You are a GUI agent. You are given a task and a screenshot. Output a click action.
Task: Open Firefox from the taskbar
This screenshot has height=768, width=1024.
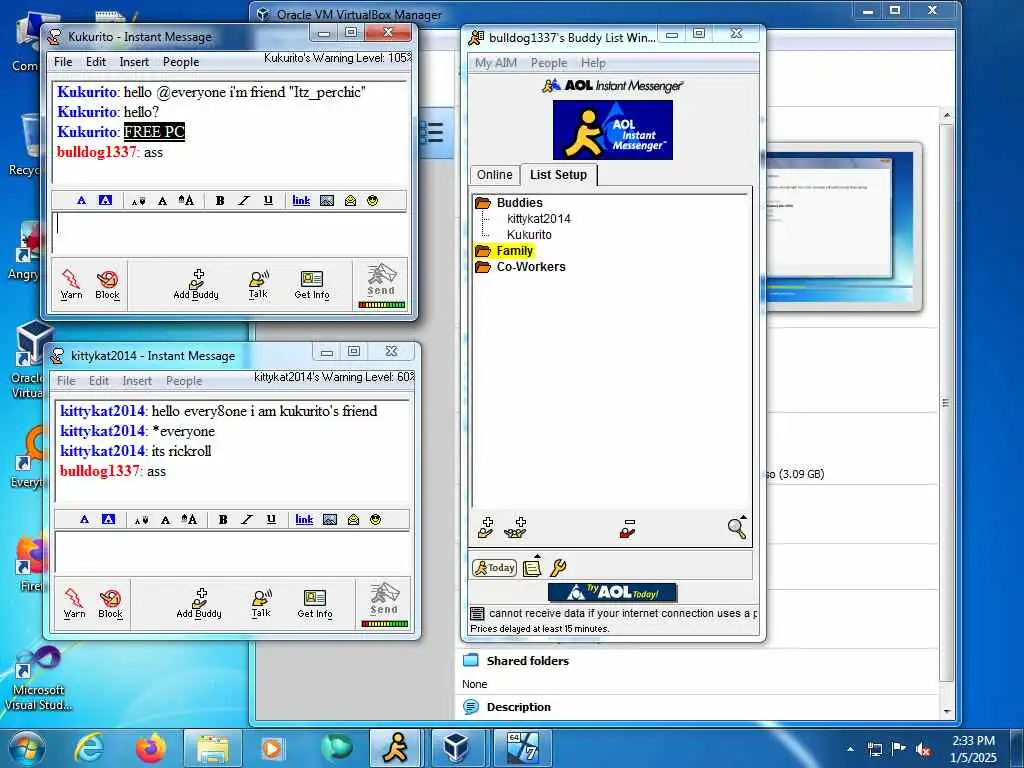150,748
